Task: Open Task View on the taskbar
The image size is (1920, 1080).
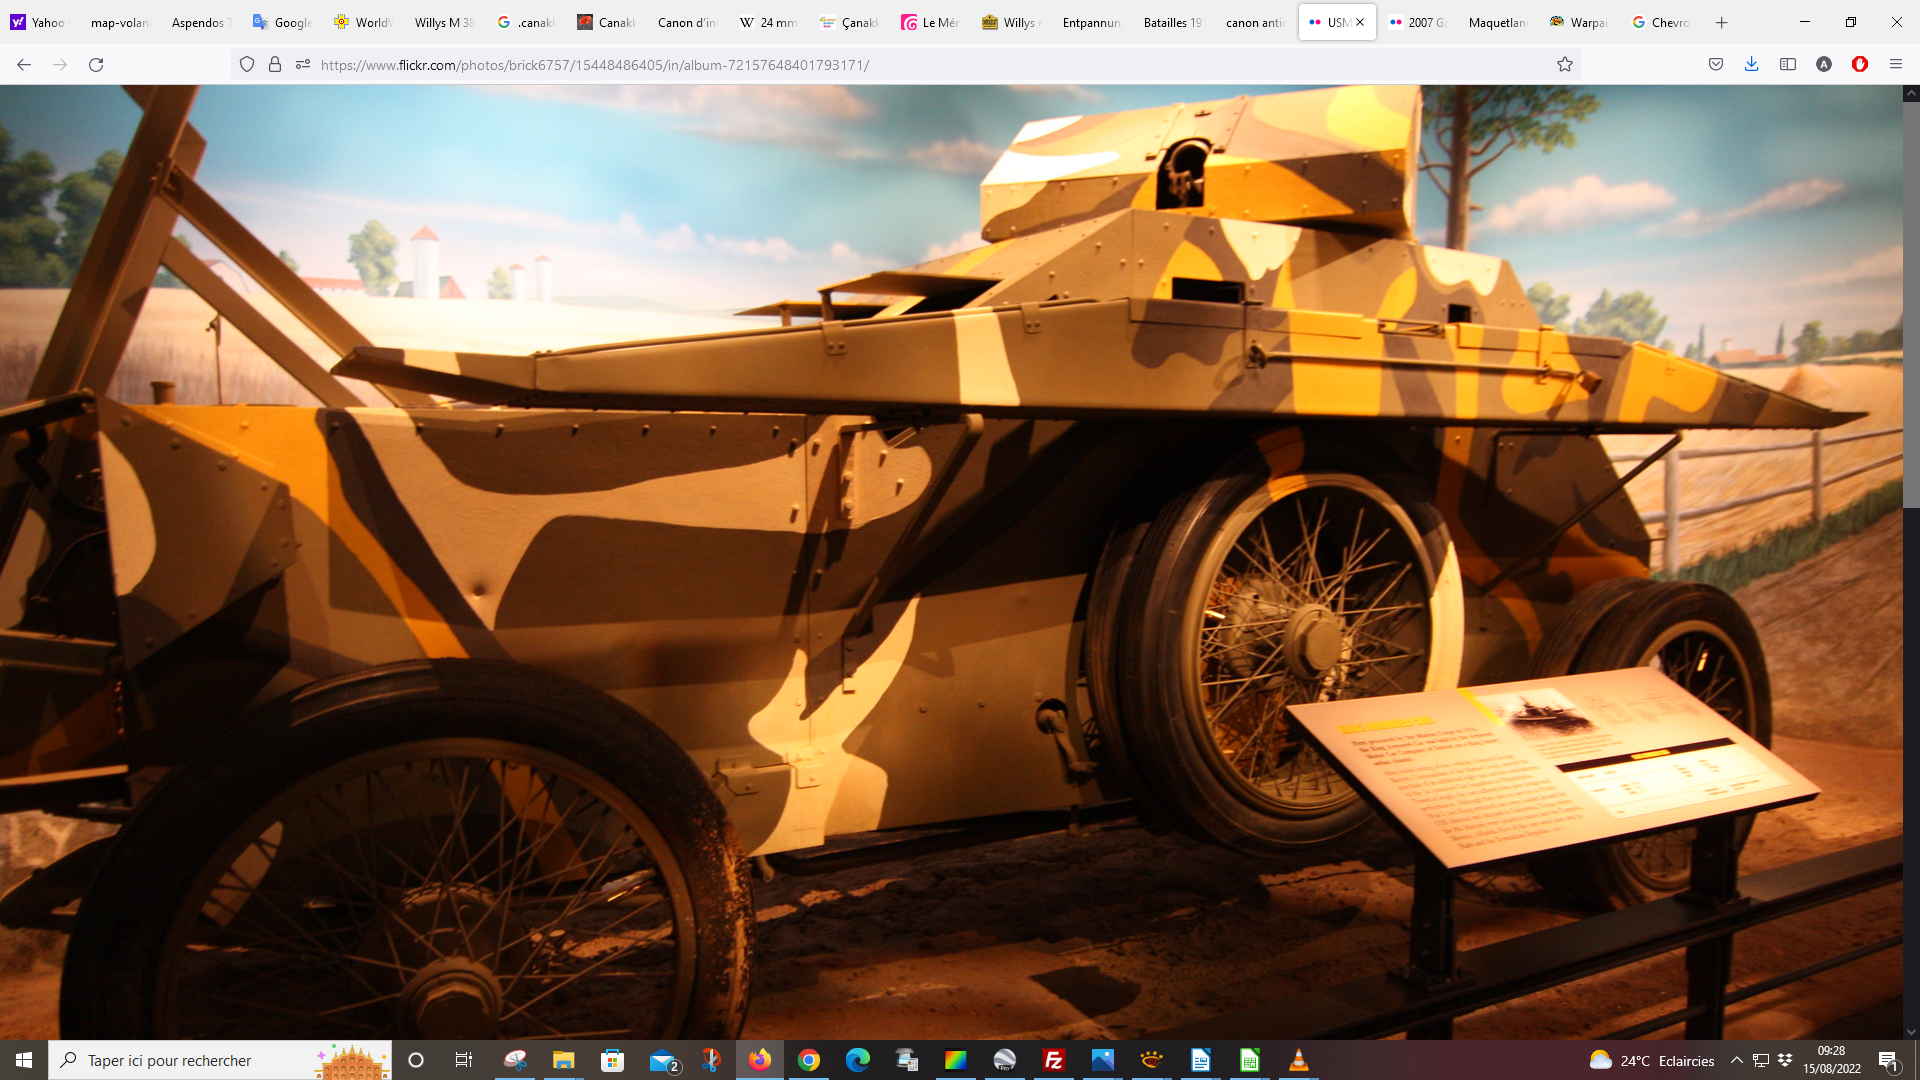Action: click(464, 1060)
